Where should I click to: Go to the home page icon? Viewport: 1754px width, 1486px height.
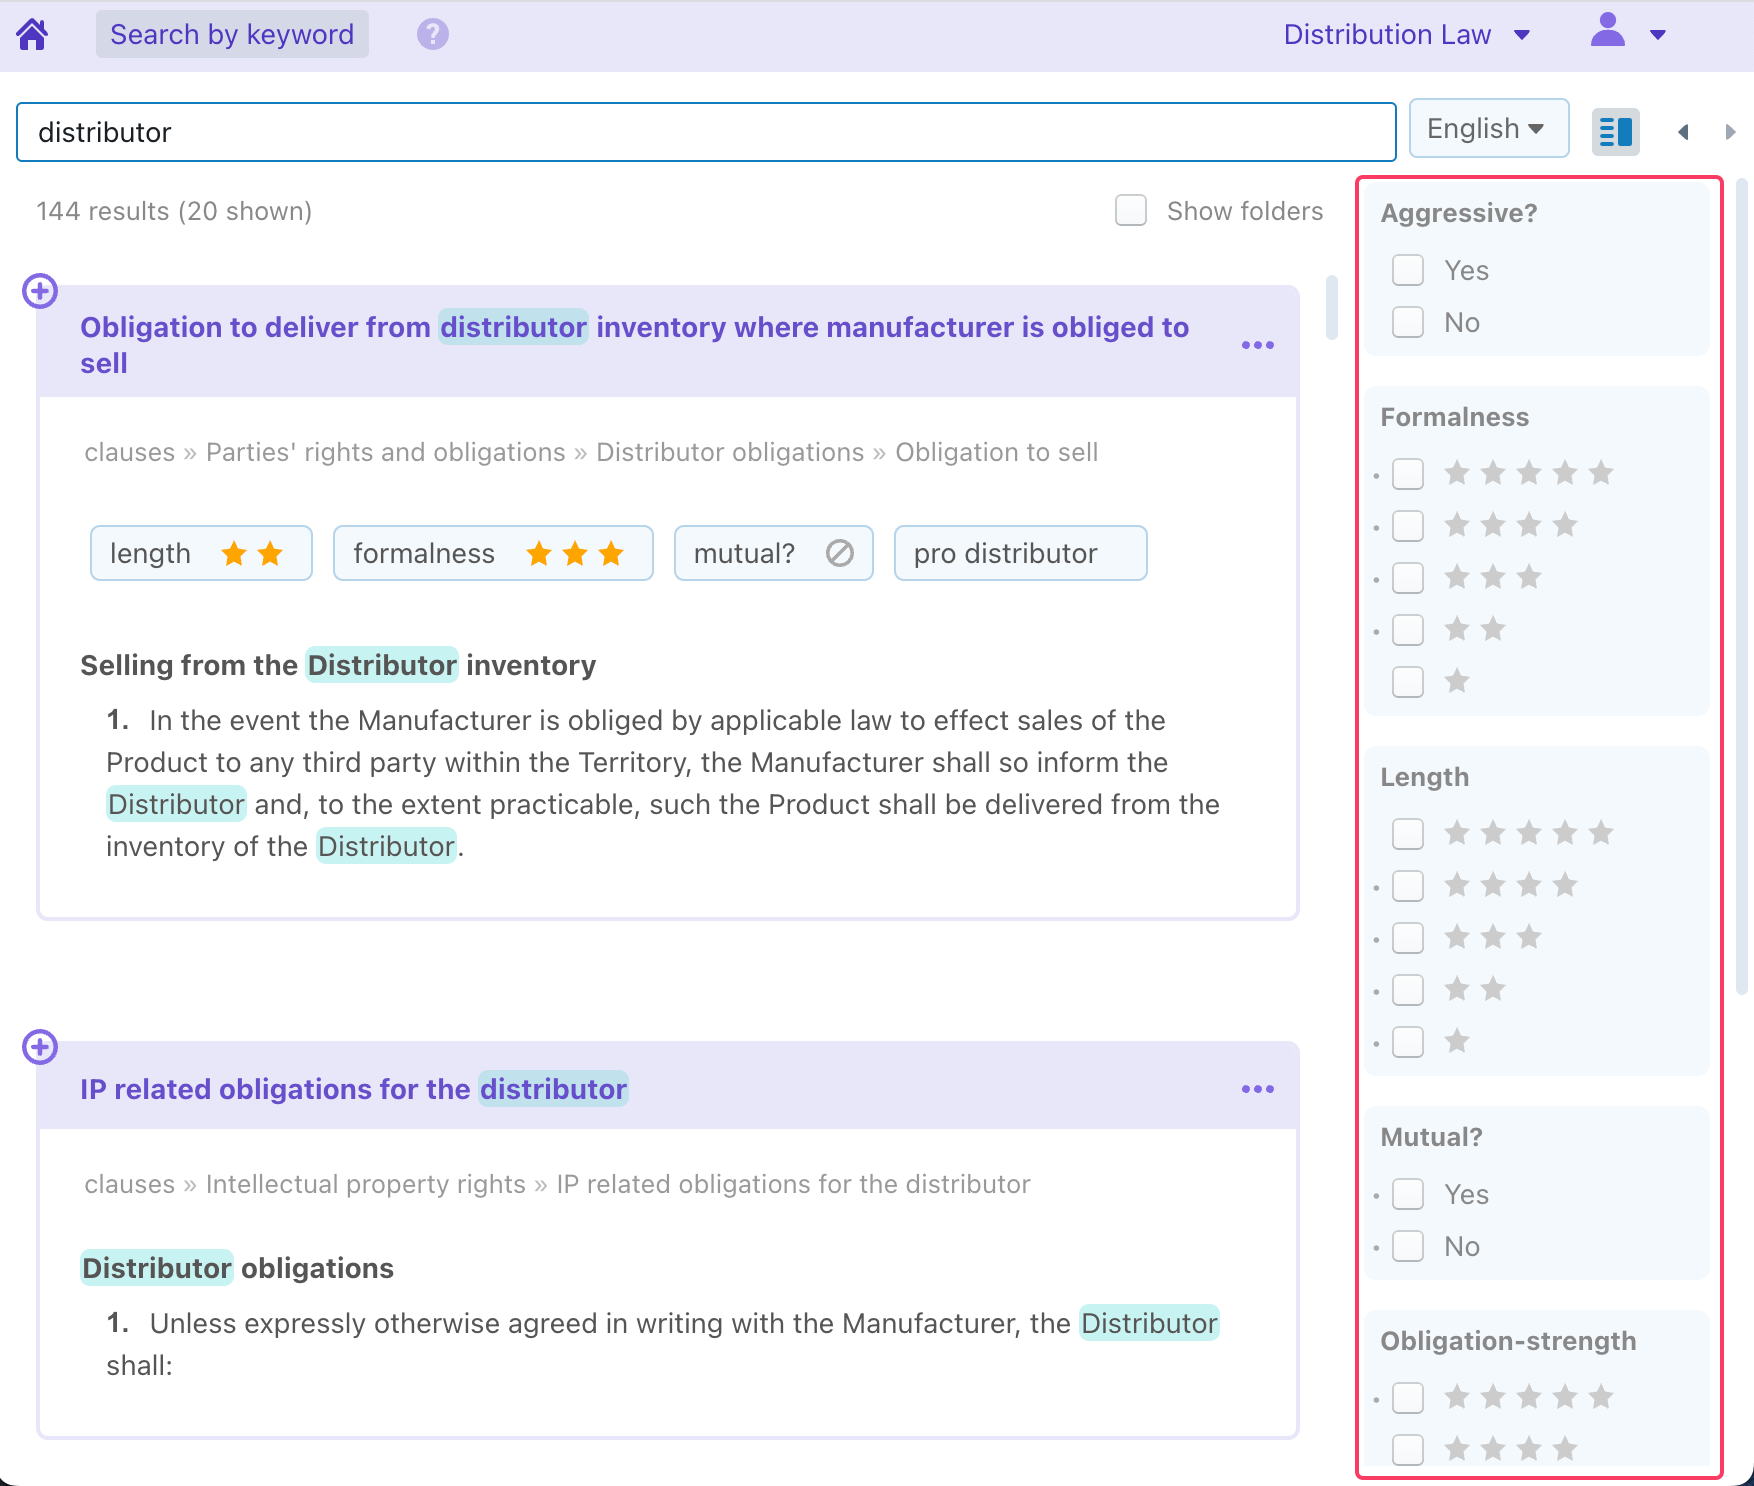coord(32,34)
